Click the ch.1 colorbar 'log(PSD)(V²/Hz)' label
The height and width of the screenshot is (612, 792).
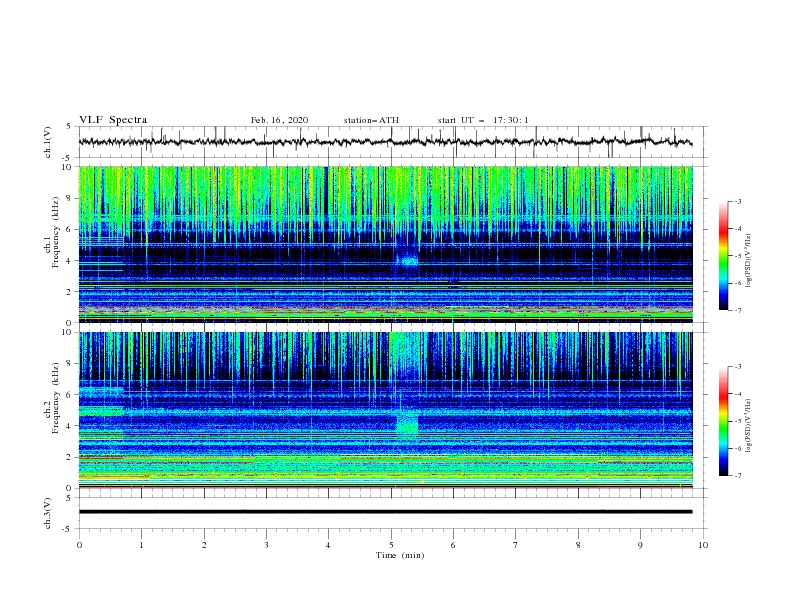[749, 261]
